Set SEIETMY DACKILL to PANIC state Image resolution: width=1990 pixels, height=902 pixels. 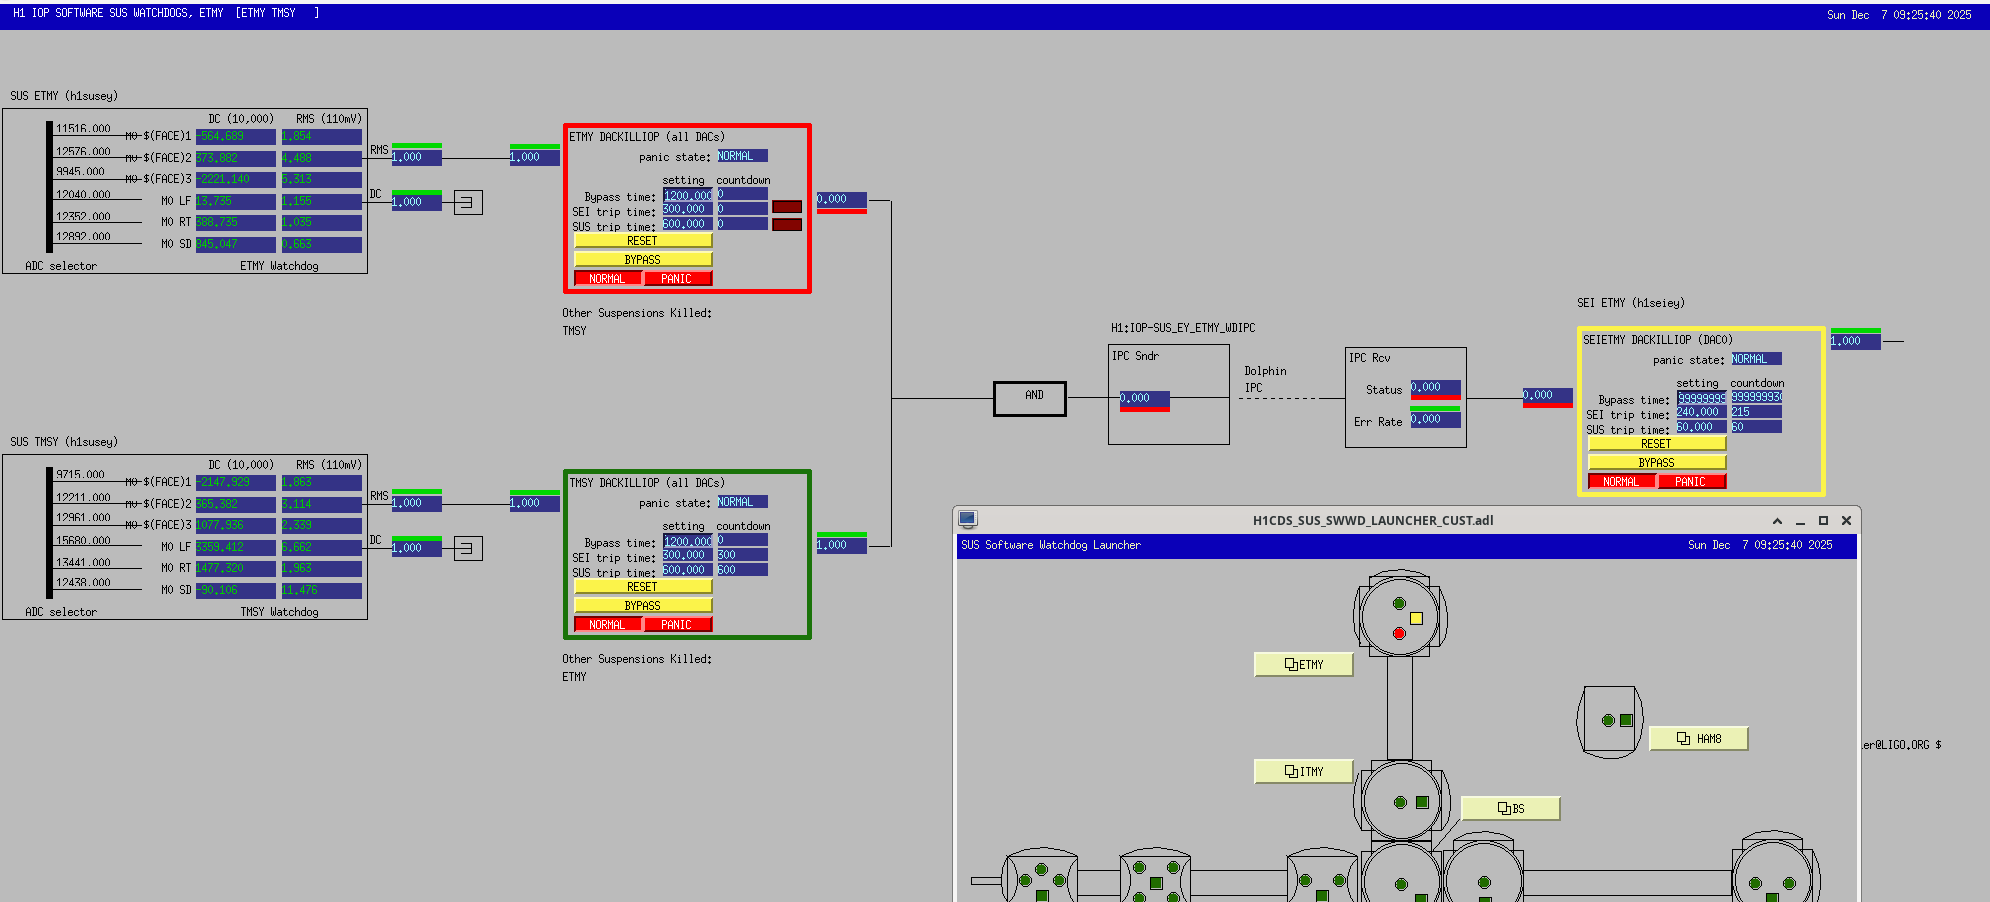pos(1691,482)
